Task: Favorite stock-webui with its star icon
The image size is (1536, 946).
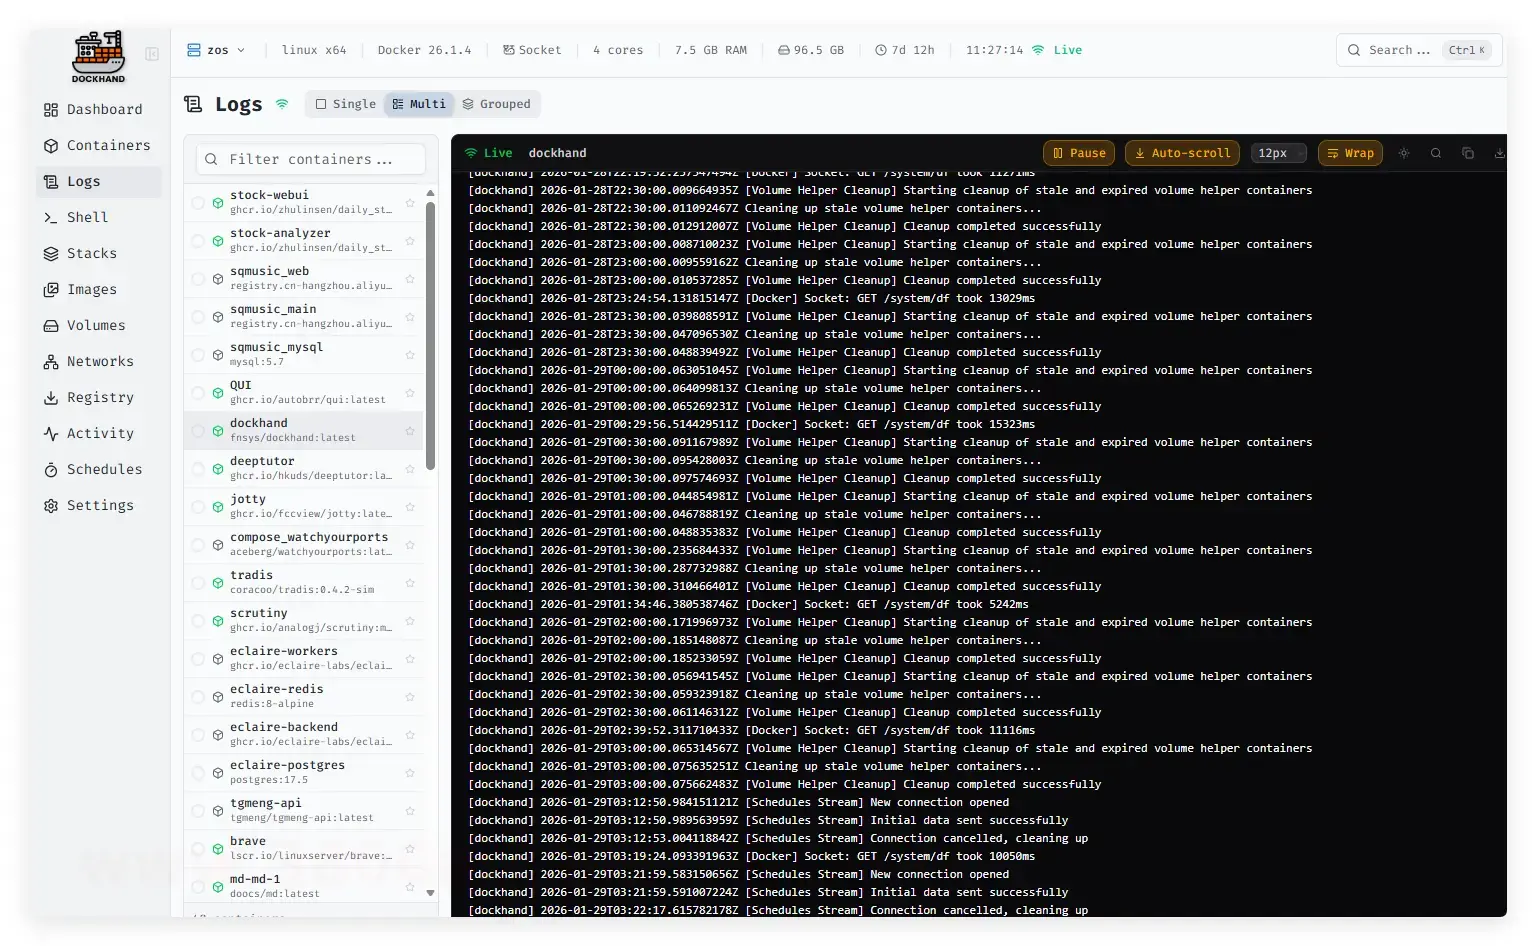Action: coord(410,203)
